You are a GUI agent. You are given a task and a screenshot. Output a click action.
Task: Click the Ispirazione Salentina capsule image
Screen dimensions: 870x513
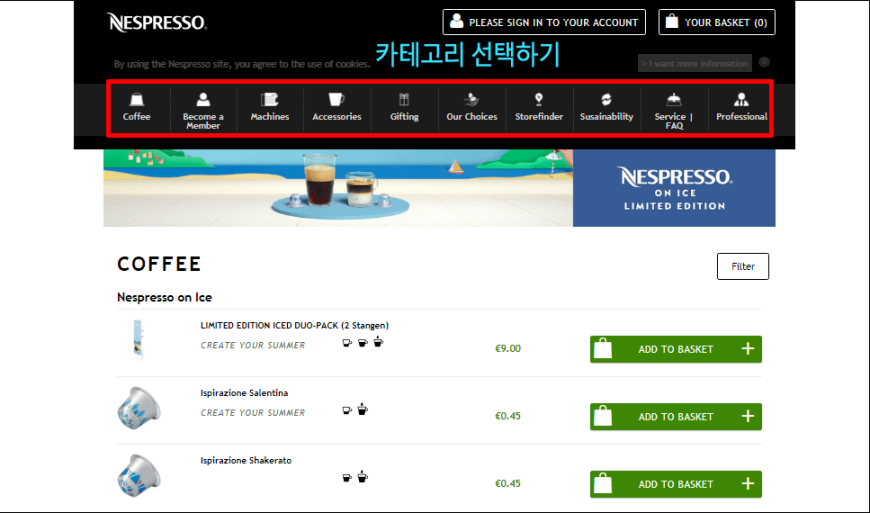(139, 408)
